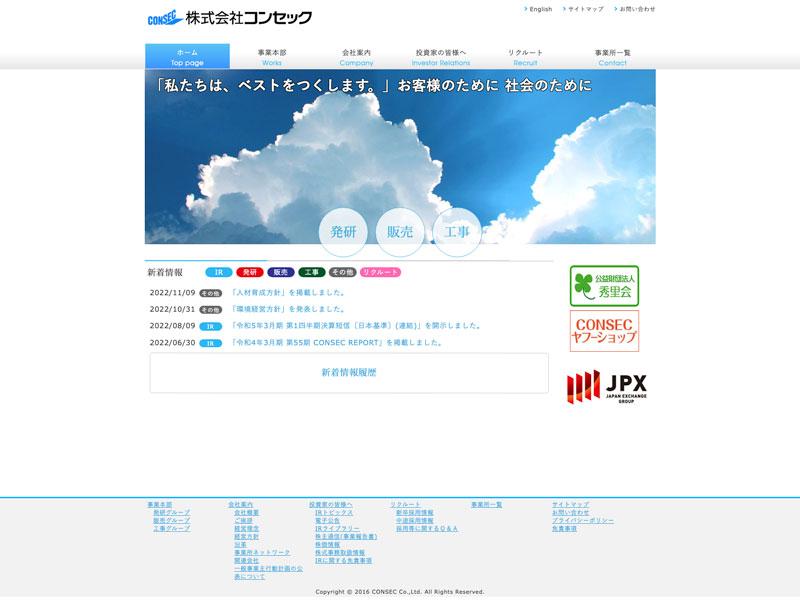This screenshot has width=800, height=600.
Task: Open the 人材育成方針 news article link
Action: point(288,293)
